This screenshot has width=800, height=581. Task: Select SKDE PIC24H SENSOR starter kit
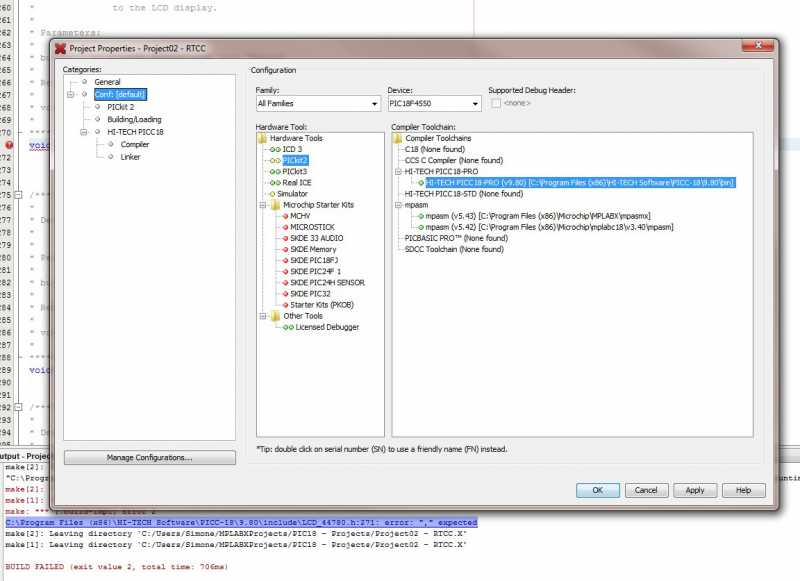tap(327, 283)
